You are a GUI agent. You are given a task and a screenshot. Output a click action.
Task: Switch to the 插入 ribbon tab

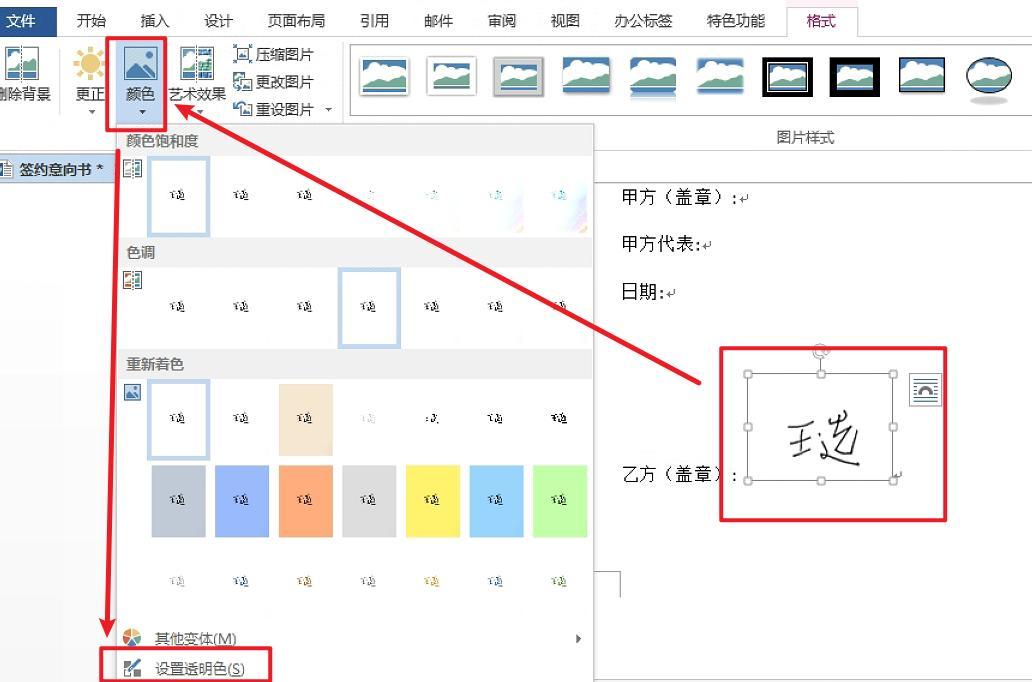[x=155, y=21]
